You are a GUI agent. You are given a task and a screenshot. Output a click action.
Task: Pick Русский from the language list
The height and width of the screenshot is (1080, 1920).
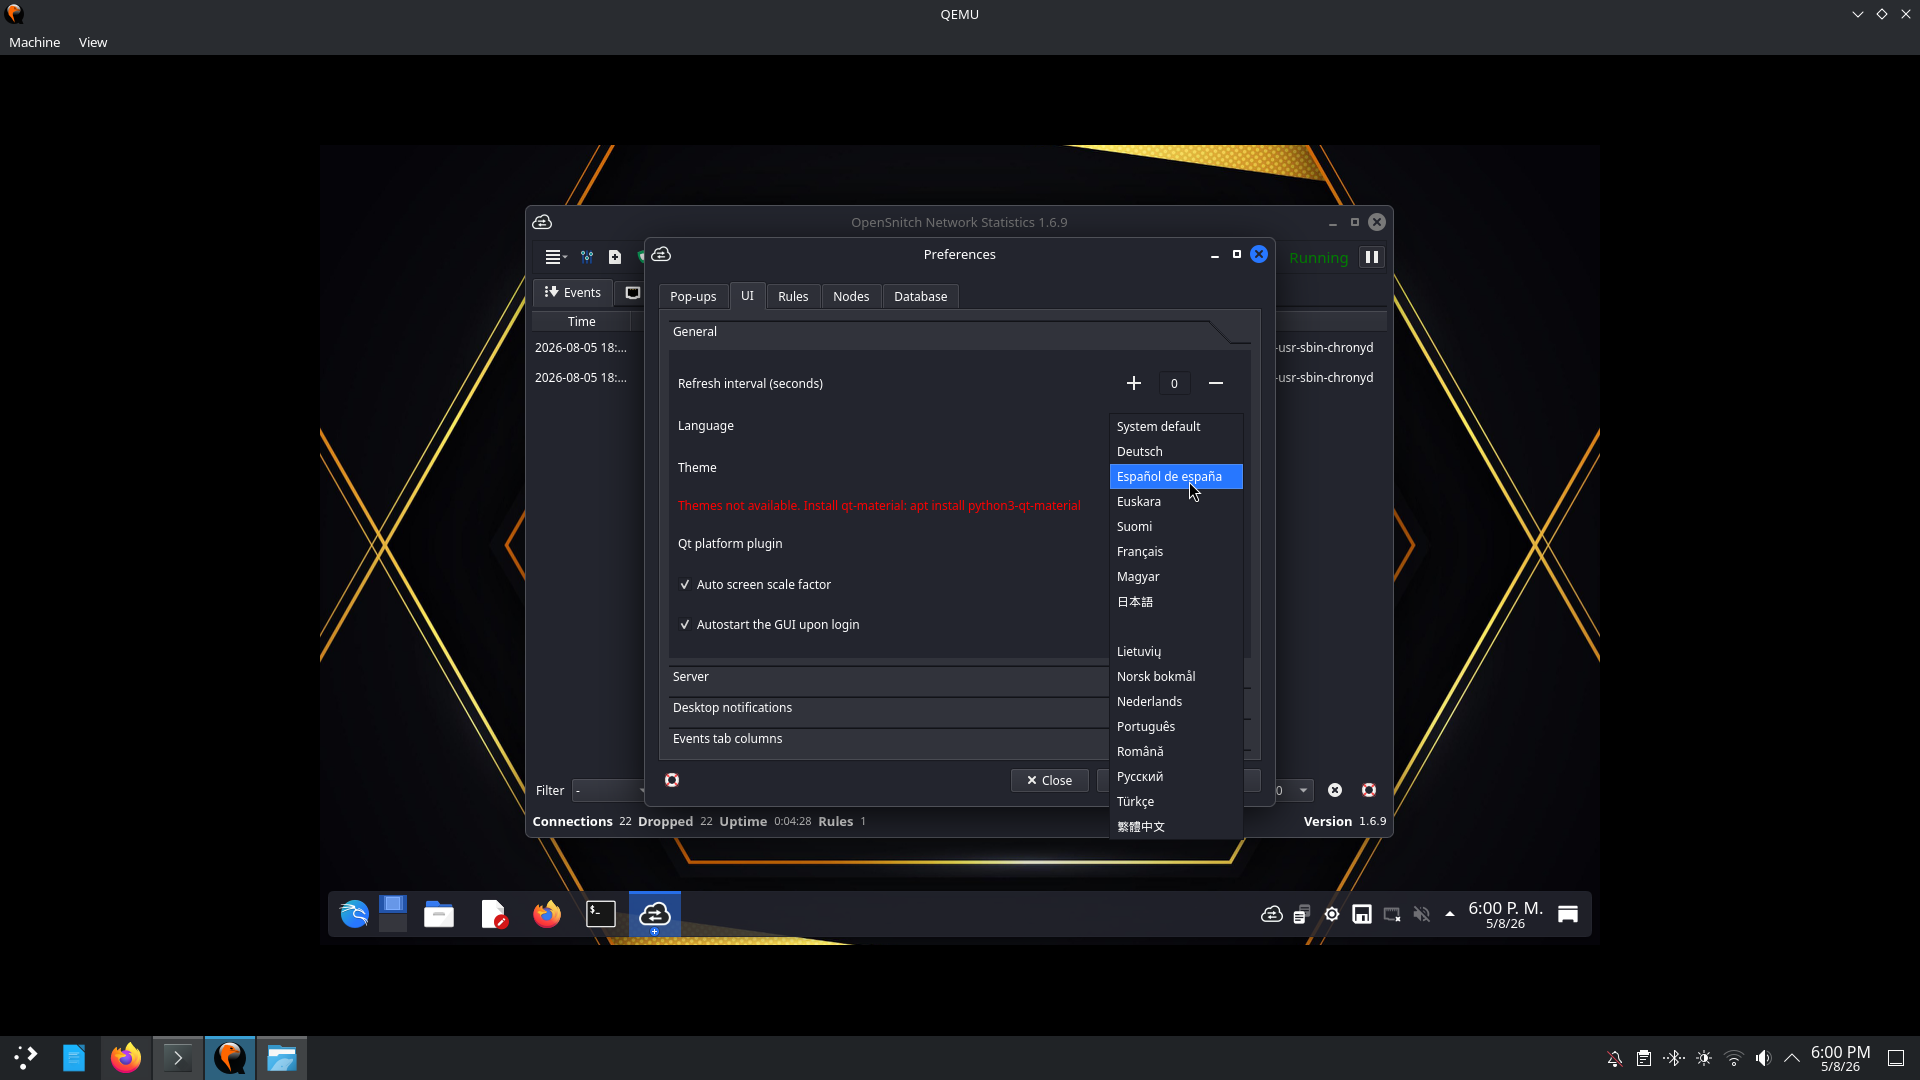click(x=1176, y=777)
